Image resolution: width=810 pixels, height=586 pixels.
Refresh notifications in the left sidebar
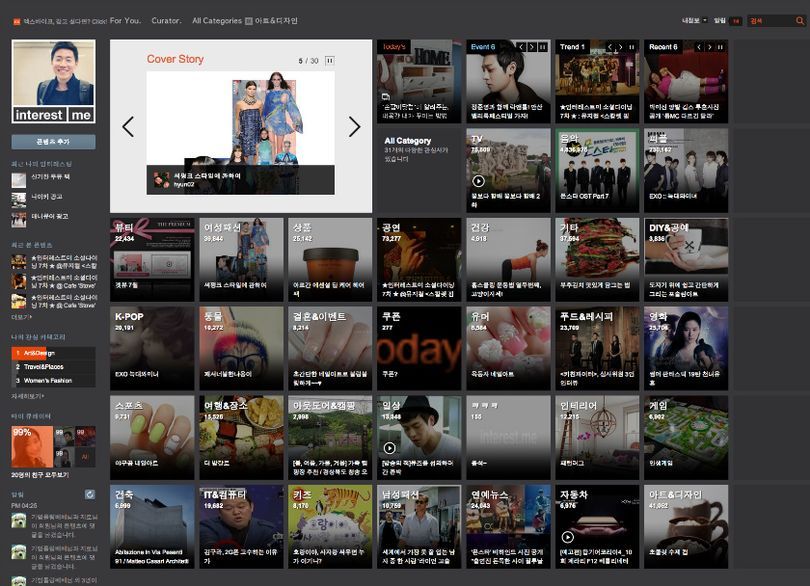[90, 495]
